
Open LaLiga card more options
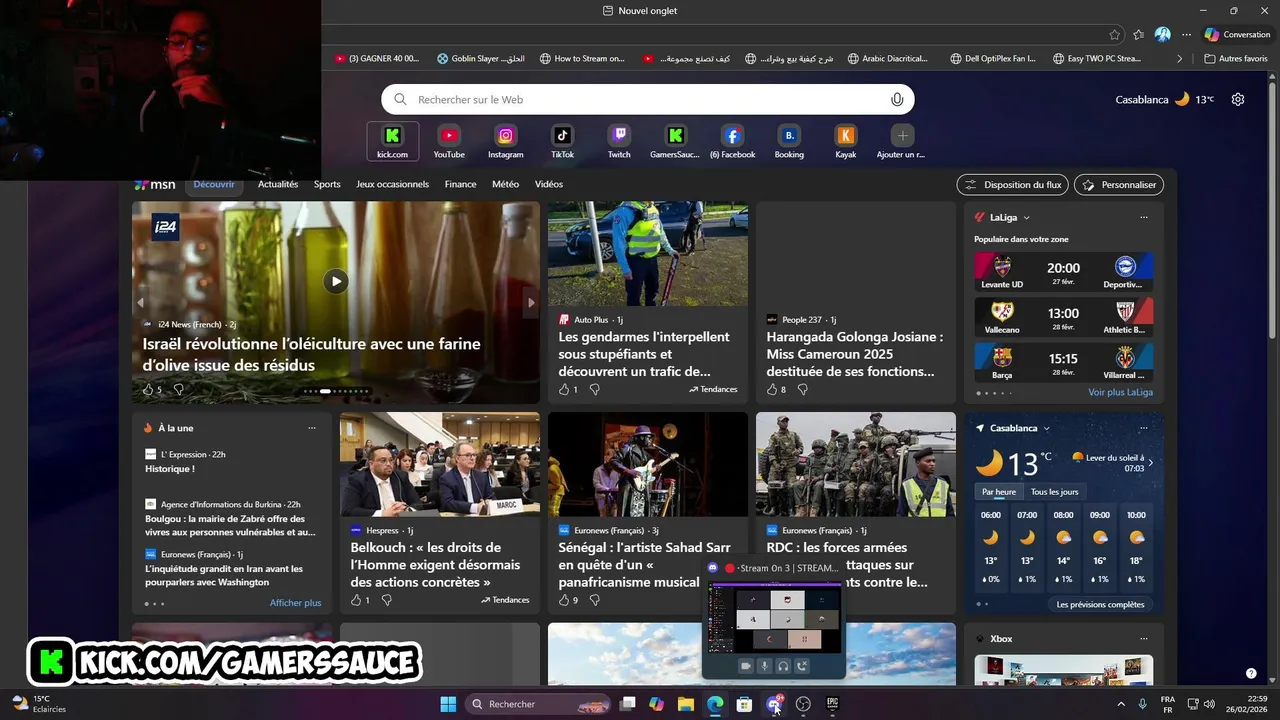pos(1144,217)
